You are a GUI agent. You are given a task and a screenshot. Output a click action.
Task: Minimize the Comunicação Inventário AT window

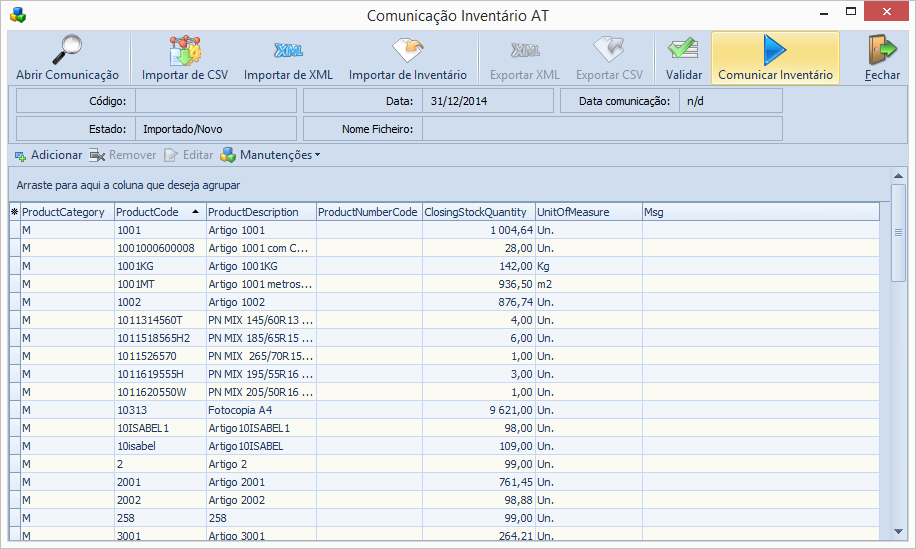click(x=824, y=12)
